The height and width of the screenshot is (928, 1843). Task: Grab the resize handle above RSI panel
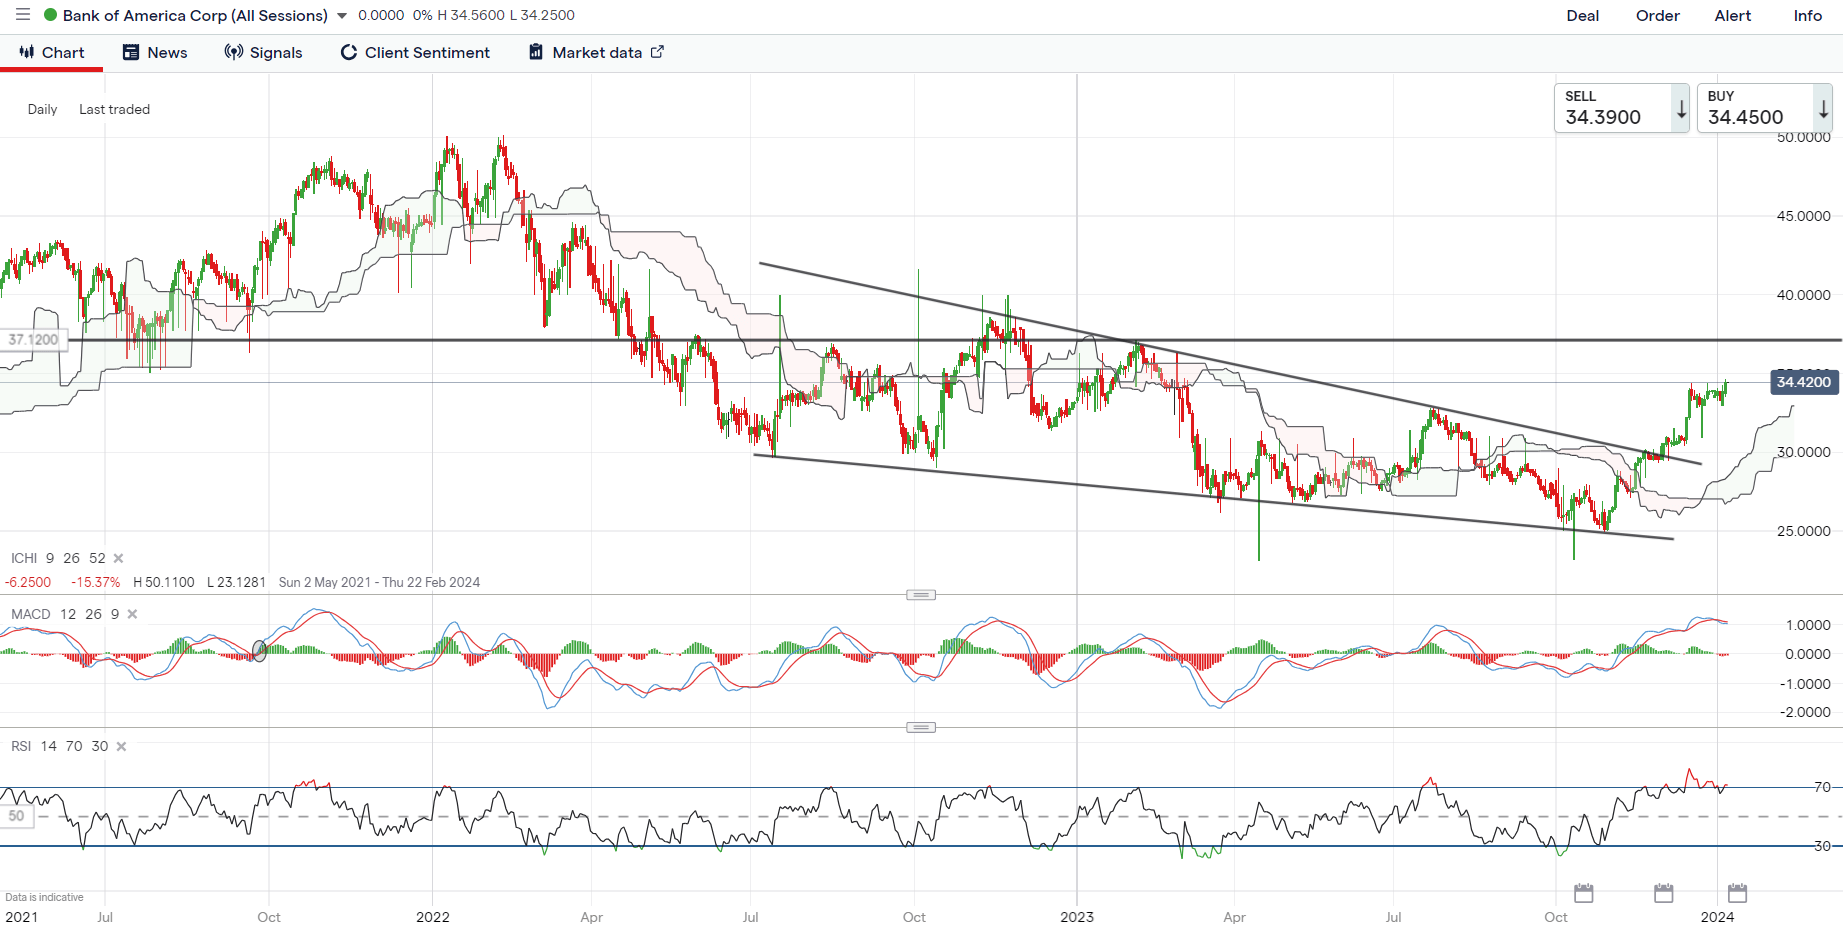click(921, 728)
